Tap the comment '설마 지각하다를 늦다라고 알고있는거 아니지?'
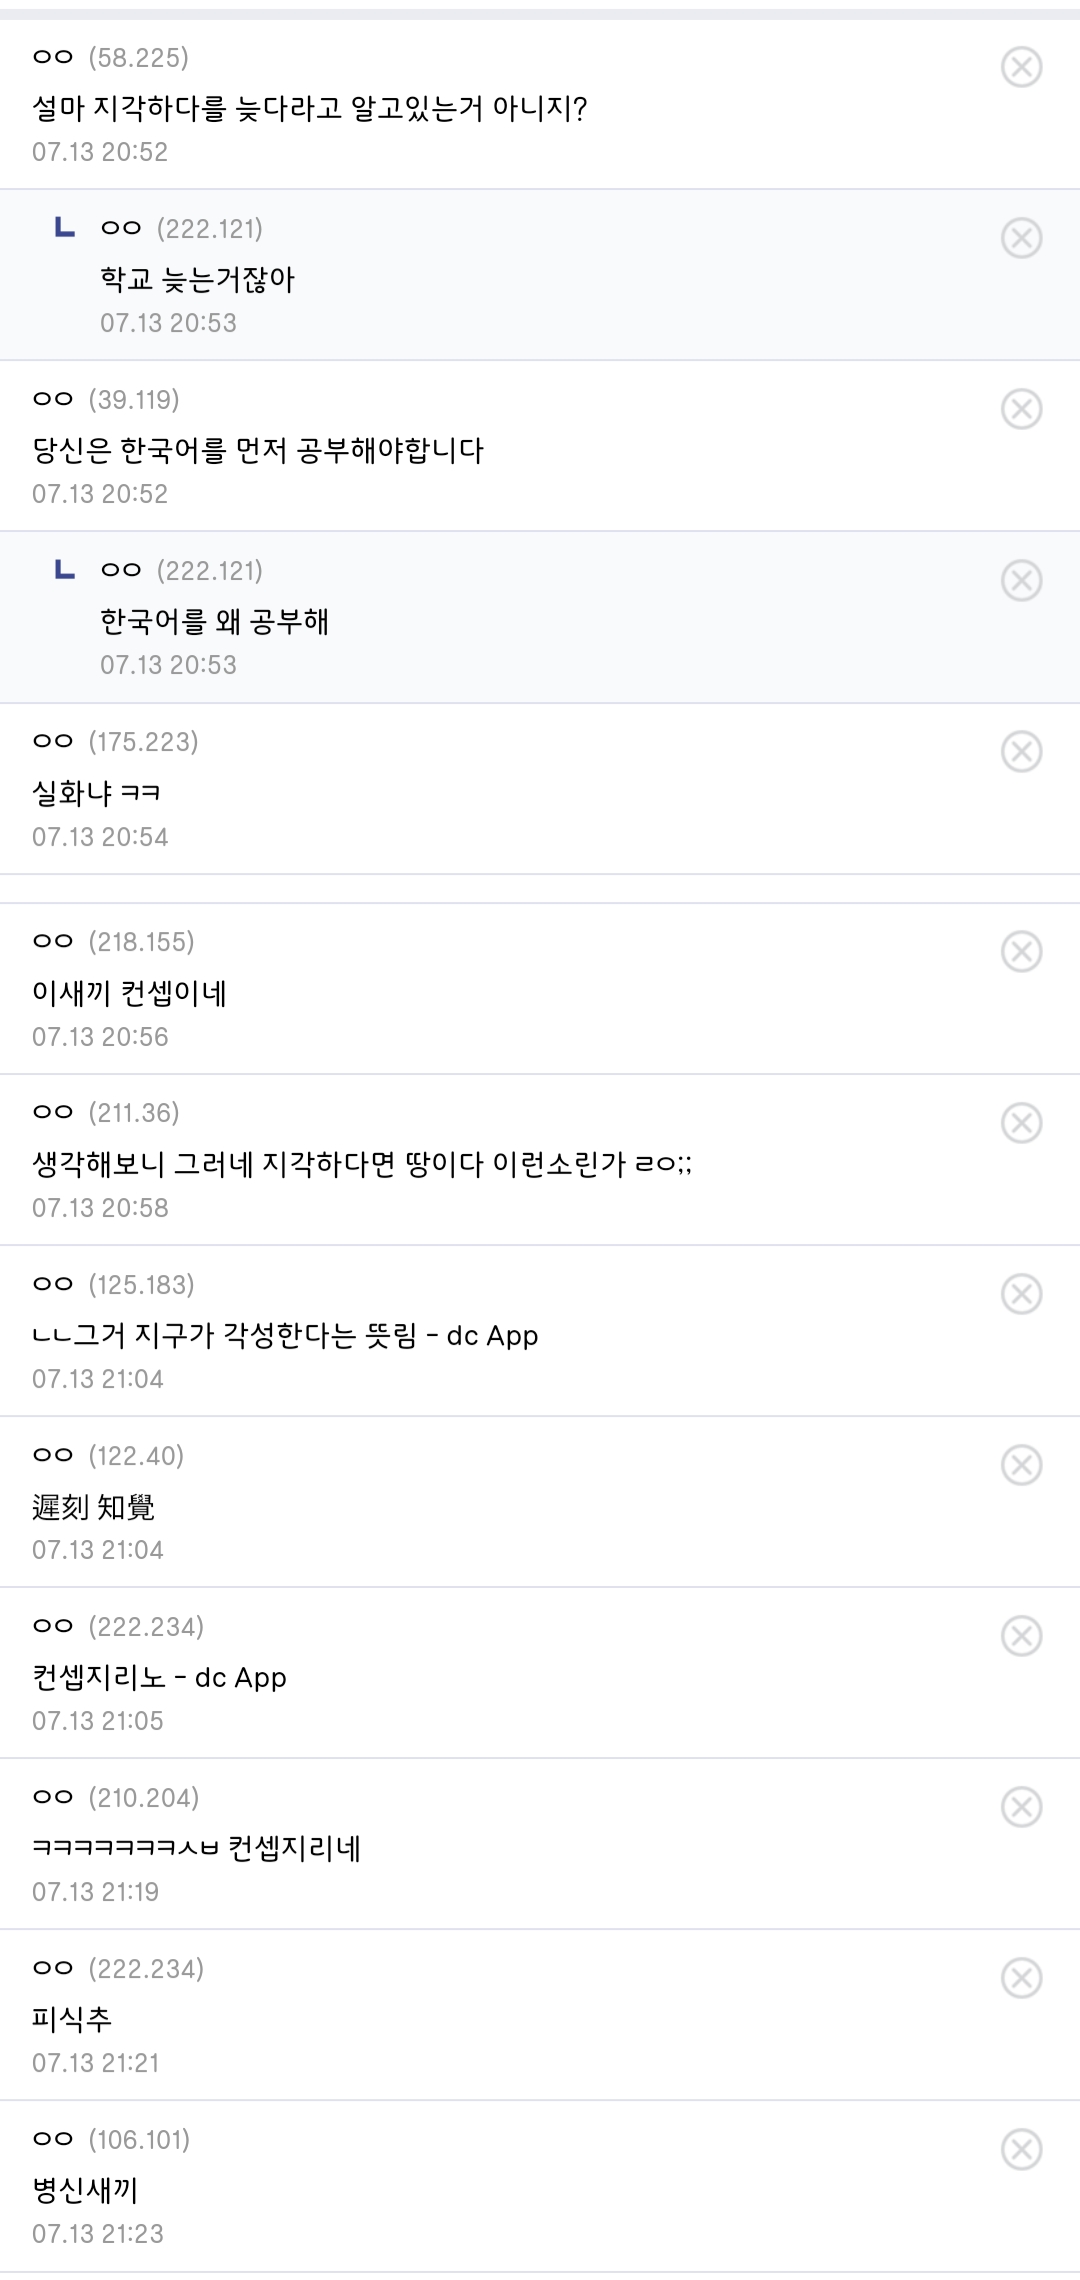This screenshot has width=1080, height=2280. click(x=310, y=109)
